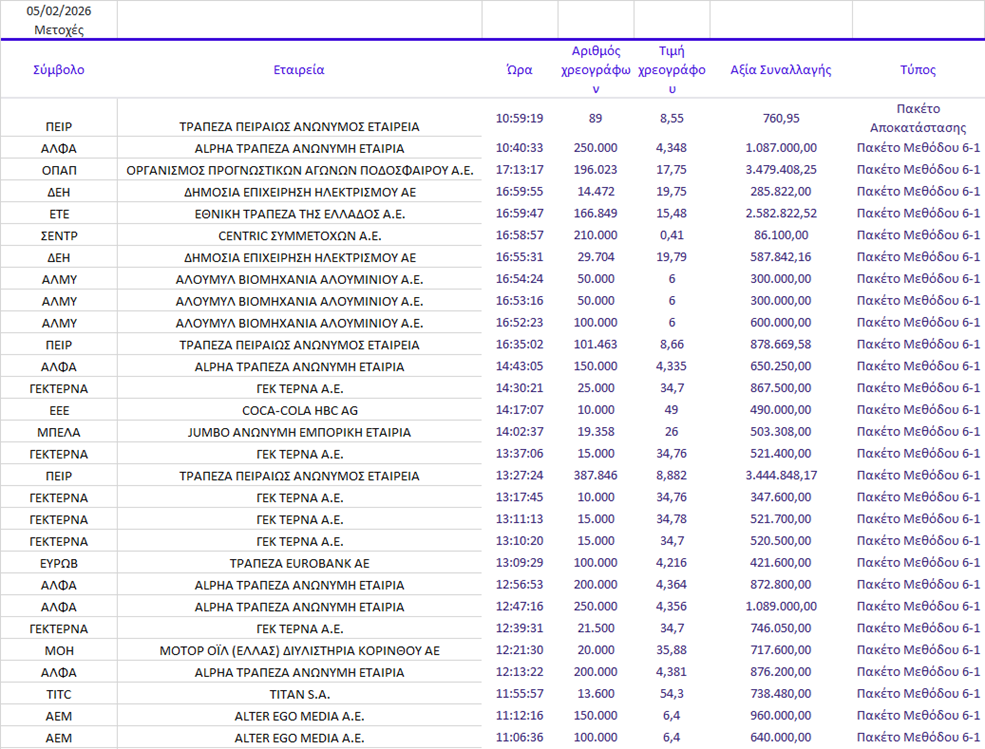This screenshot has width=985, height=749.
Task: Click the ΕΤΕ symbol cell
Action: [x=58, y=214]
